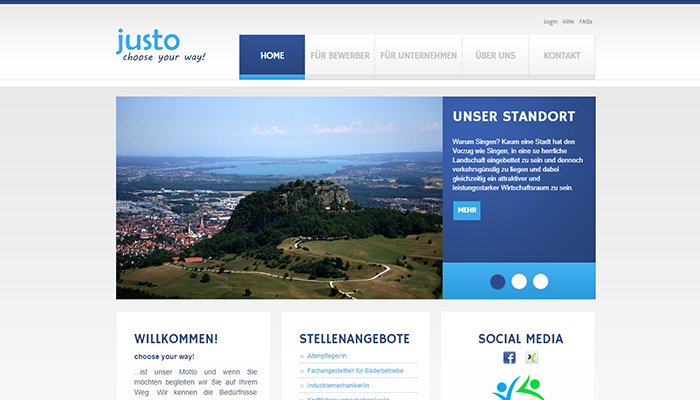700x400 pixels.
Task: Open the FÜR BEWERBER tab
Action: pyautogui.click(x=340, y=57)
